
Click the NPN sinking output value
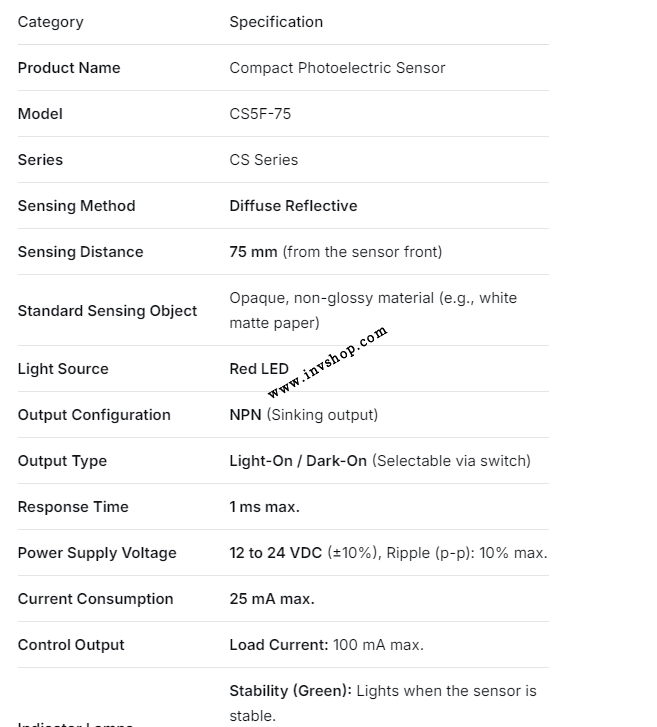tap(303, 415)
